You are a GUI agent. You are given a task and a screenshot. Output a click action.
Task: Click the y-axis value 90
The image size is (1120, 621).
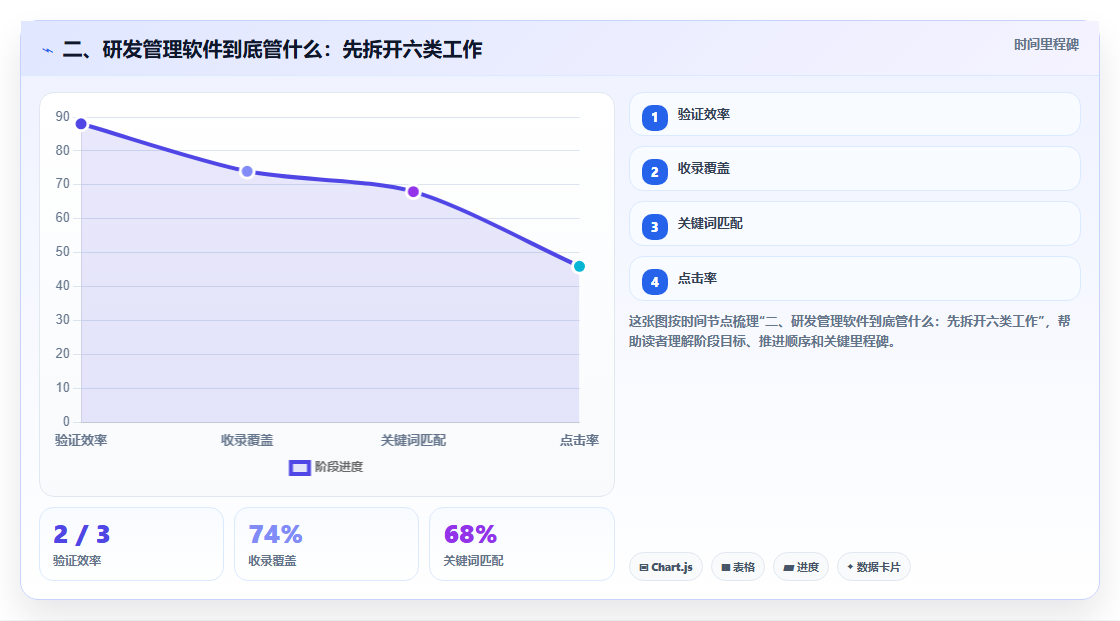click(63, 116)
